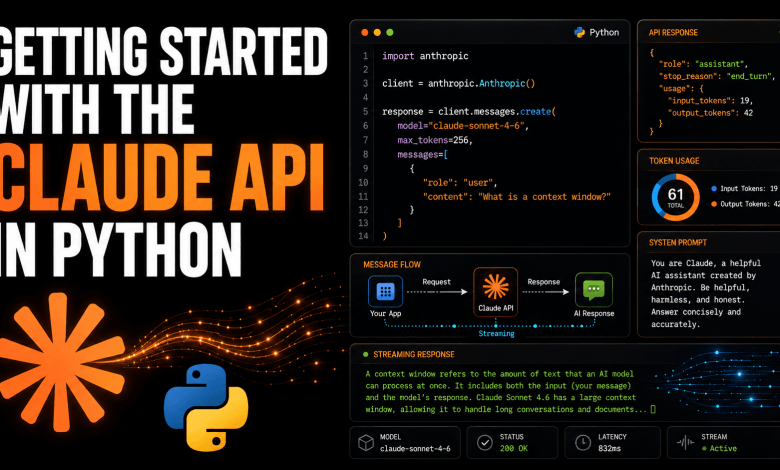Image resolution: width=780 pixels, height=470 pixels.
Task: Click the "usage": { line in API response
Action: pyautogui.click(x=681, y=89)
